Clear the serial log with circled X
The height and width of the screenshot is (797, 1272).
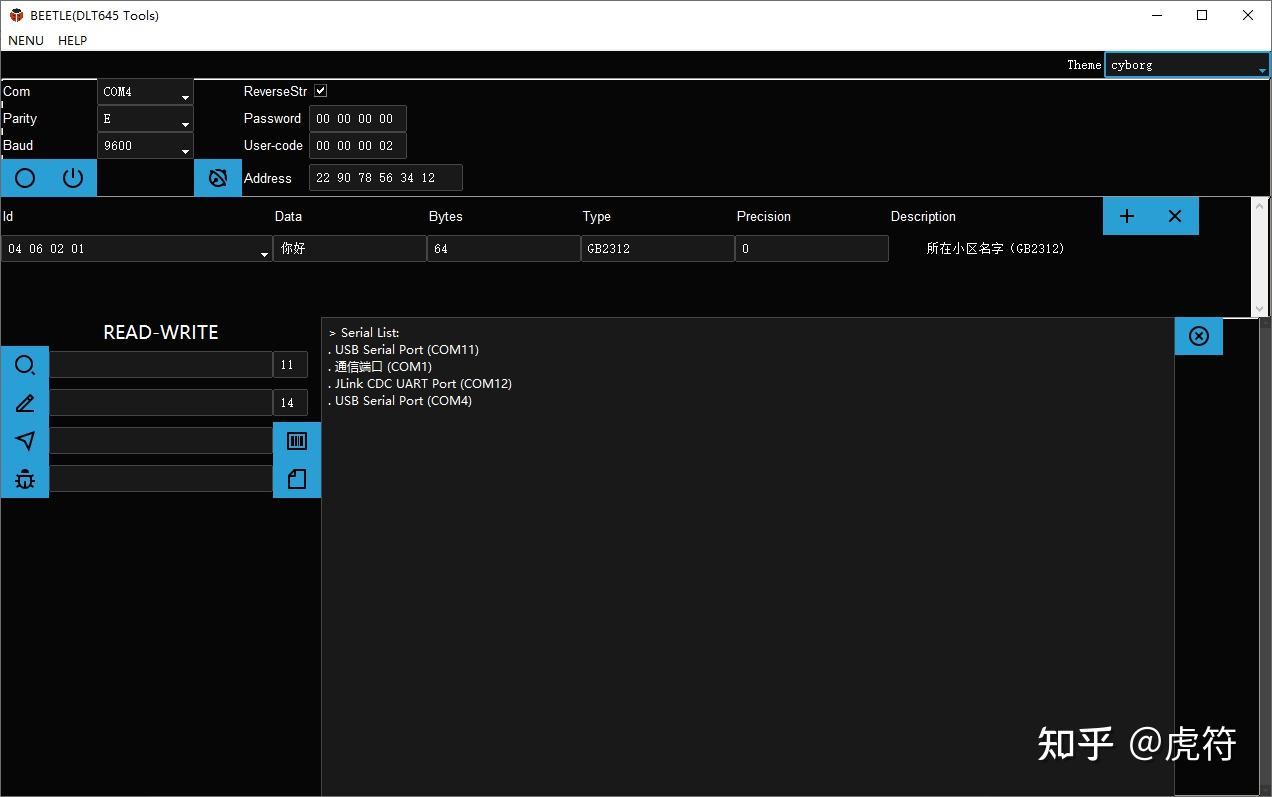coord(1199,336)
